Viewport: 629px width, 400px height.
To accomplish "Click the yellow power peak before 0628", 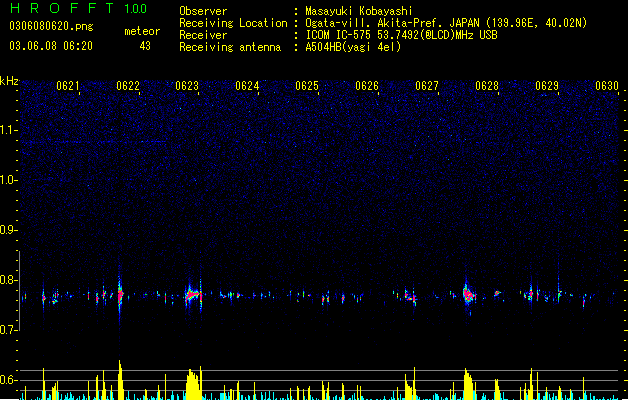I will point(468,384).
